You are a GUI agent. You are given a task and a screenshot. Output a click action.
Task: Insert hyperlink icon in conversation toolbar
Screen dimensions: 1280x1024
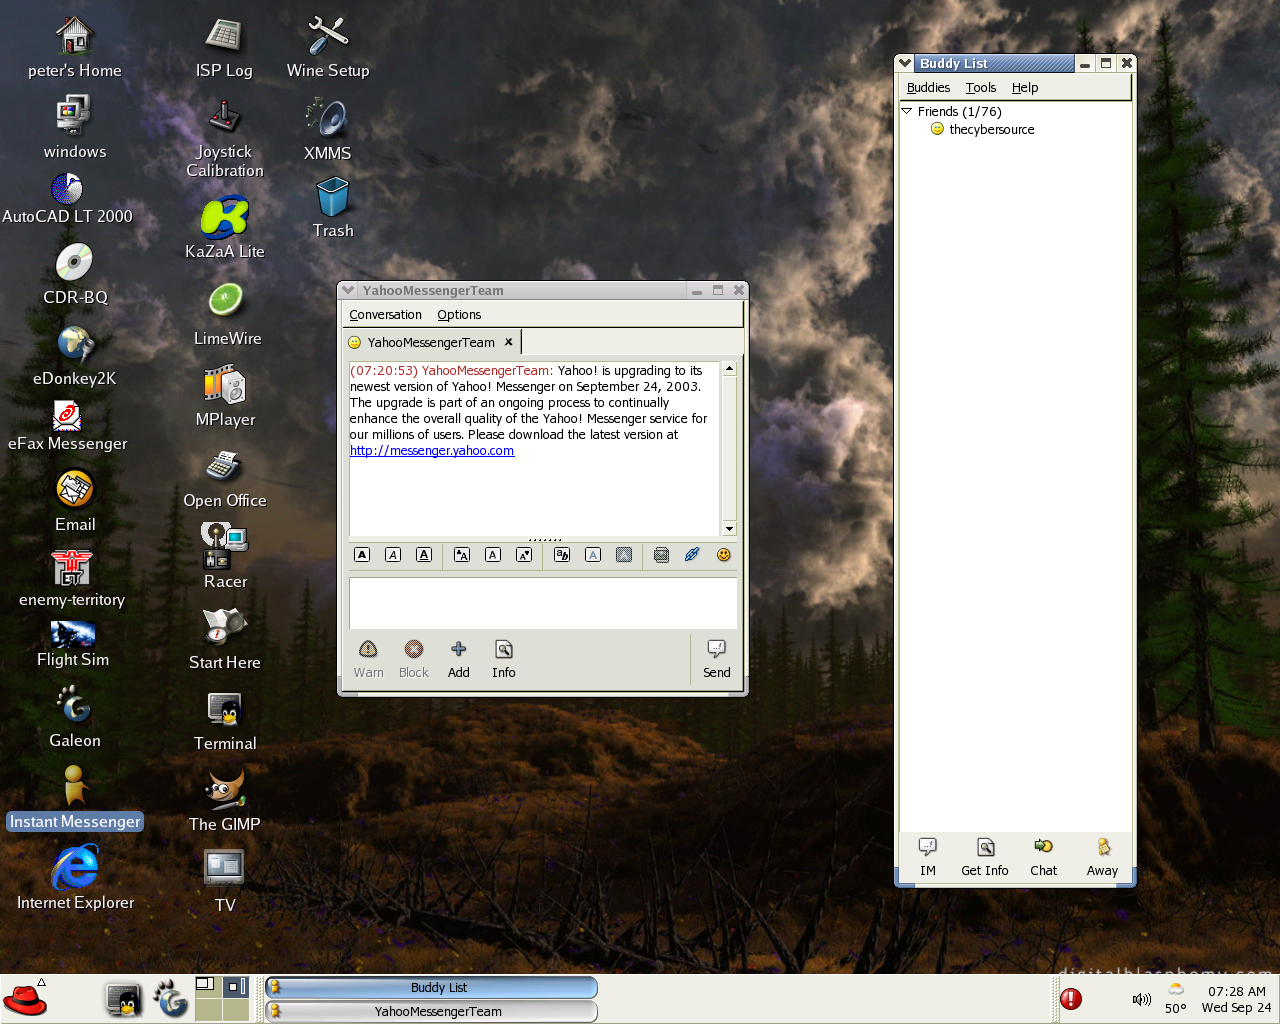point(692,555)
